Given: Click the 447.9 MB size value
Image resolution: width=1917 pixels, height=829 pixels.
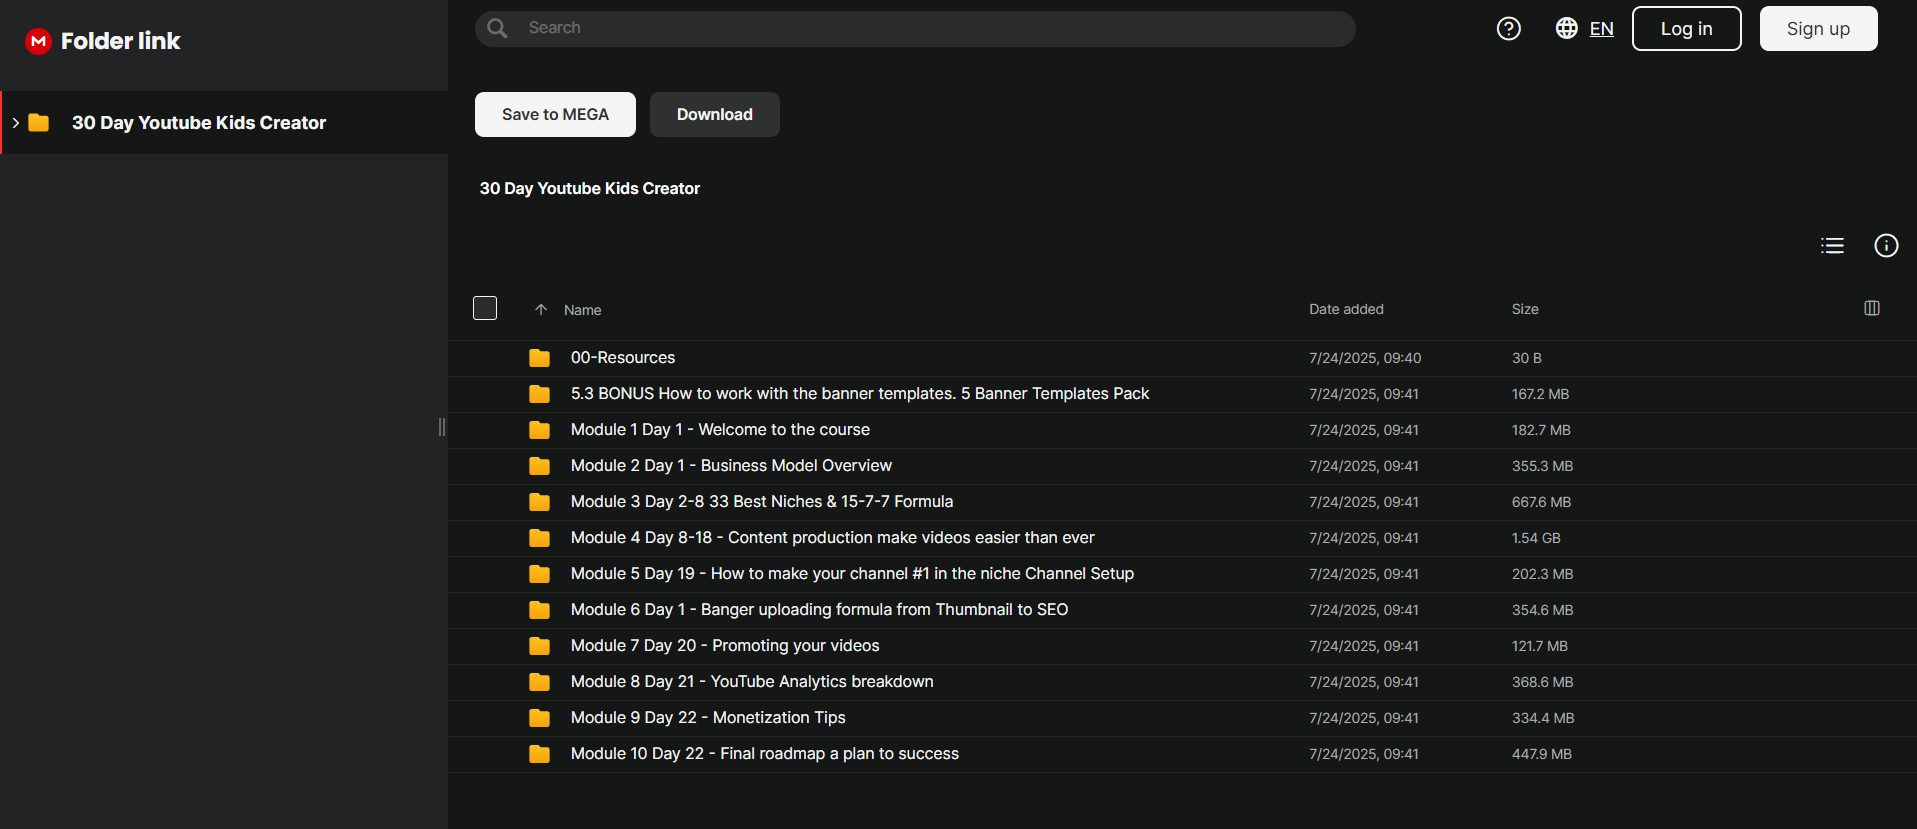Looking at the screenshot, I should (x=1542, y=754).
